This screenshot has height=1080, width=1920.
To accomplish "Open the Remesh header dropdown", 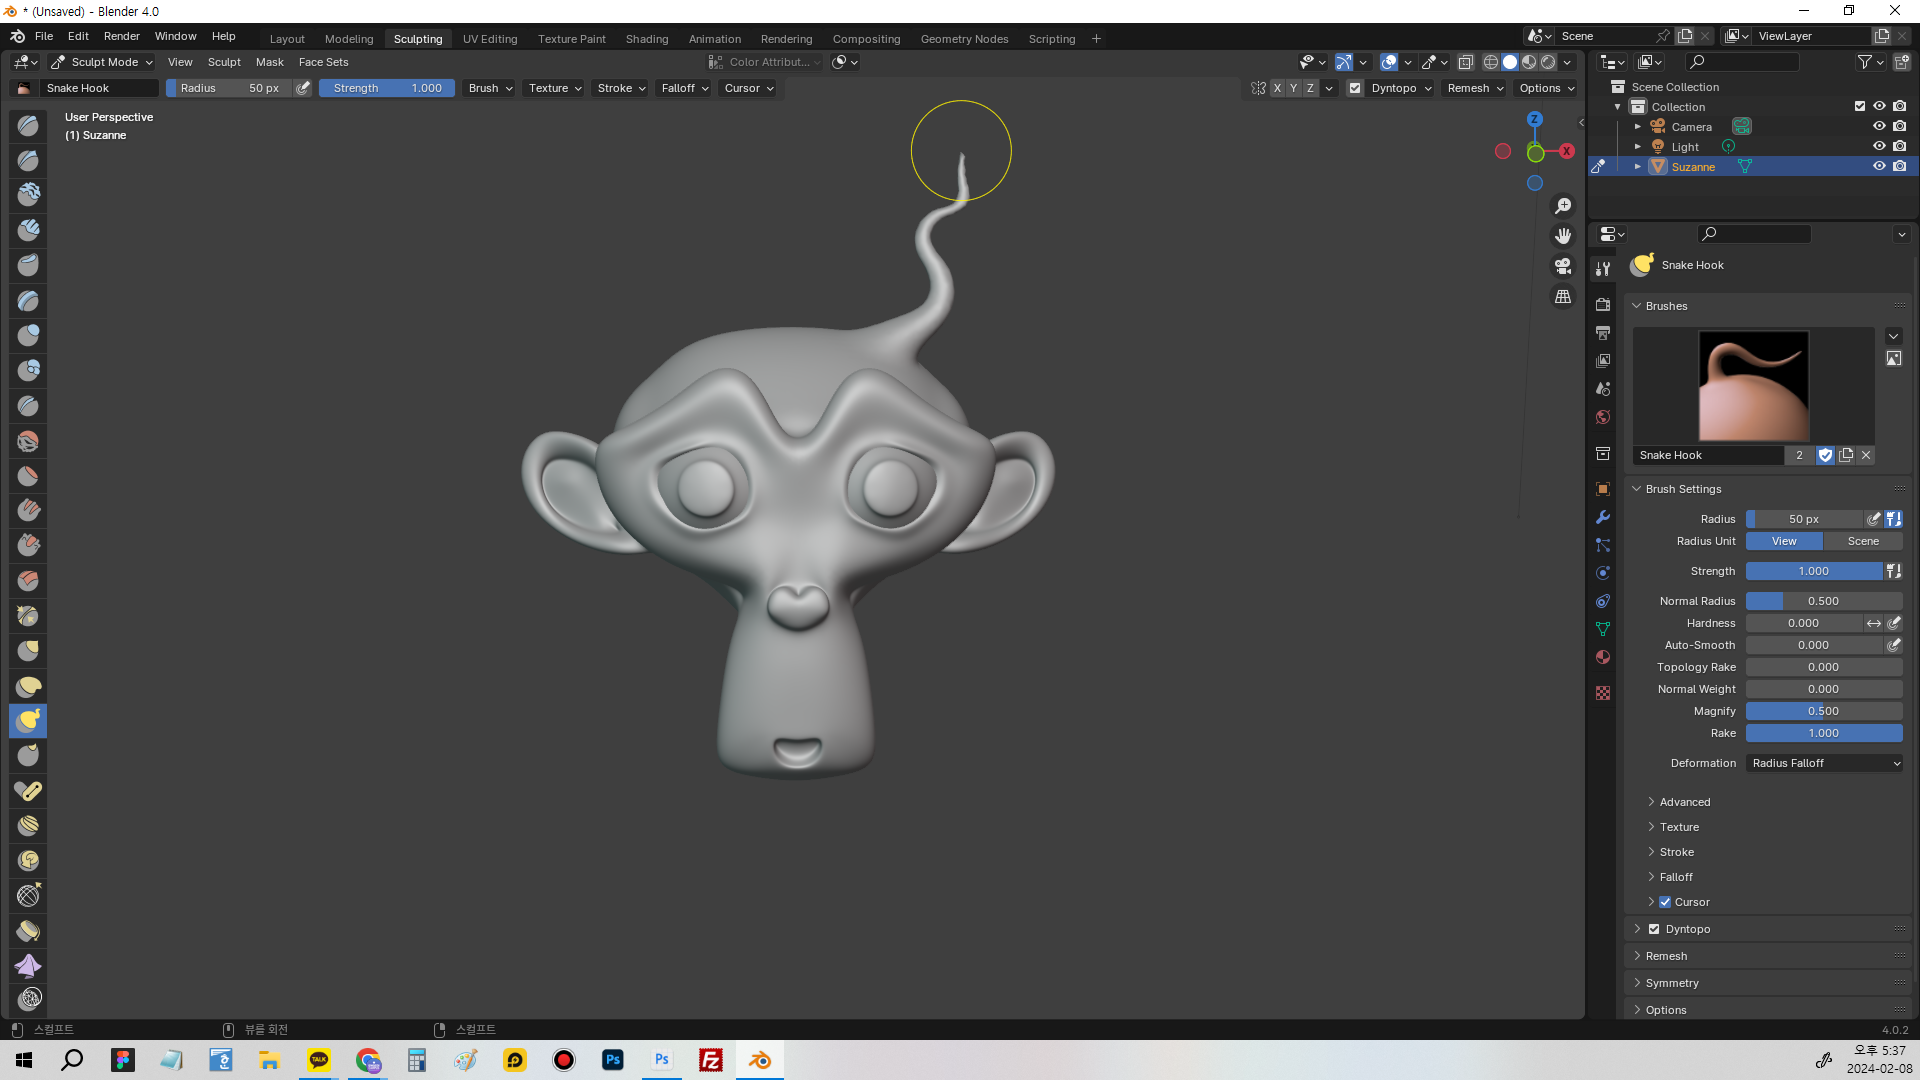I will [x=1475, y=88].
